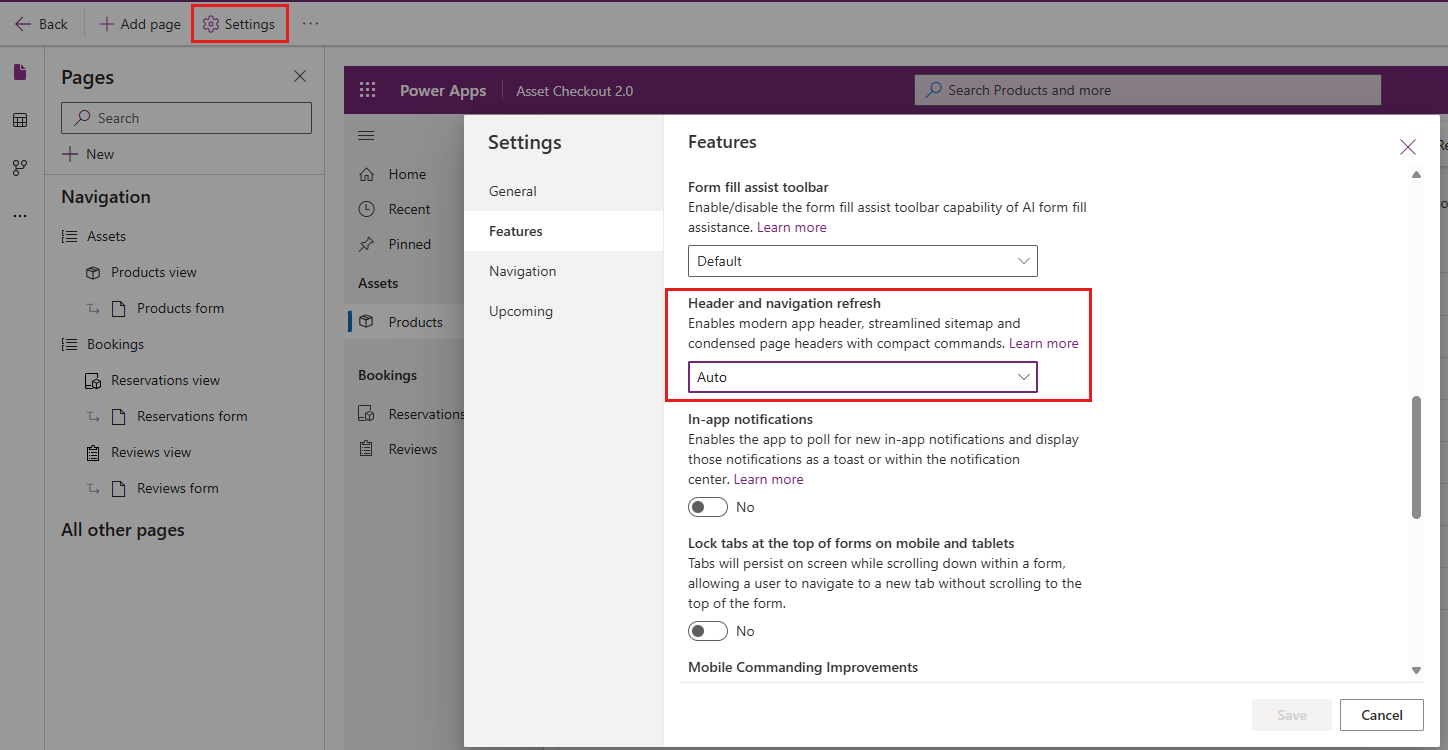Click the left rail ellipsis for more options
Image resolution: width=1448 pixels, height=750 pixels.
(20, 215)
